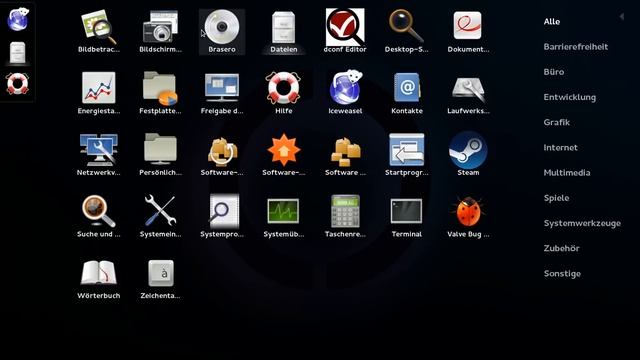Show Internet applications category
The width and height of the screenshot is (640, 360).
pos(560,147)
